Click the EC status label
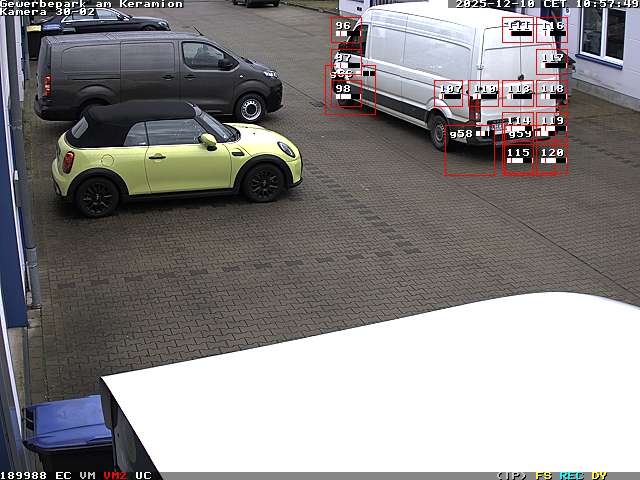Viewport: 640px width, 480px height. [x=63, y=475]
